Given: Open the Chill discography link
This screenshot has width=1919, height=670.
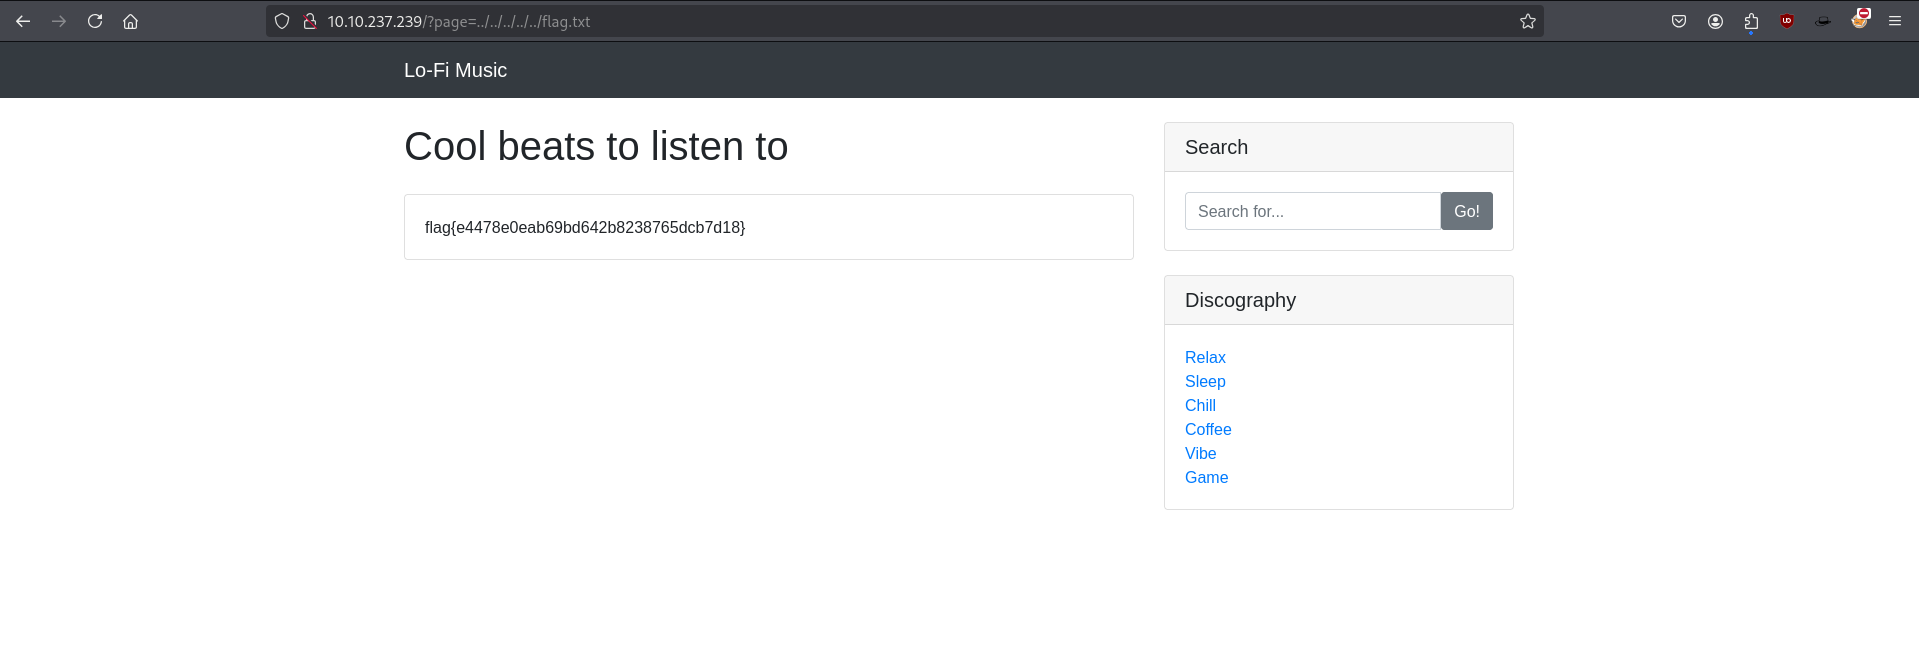Looking at the screenshot, I should [1200, 405].
